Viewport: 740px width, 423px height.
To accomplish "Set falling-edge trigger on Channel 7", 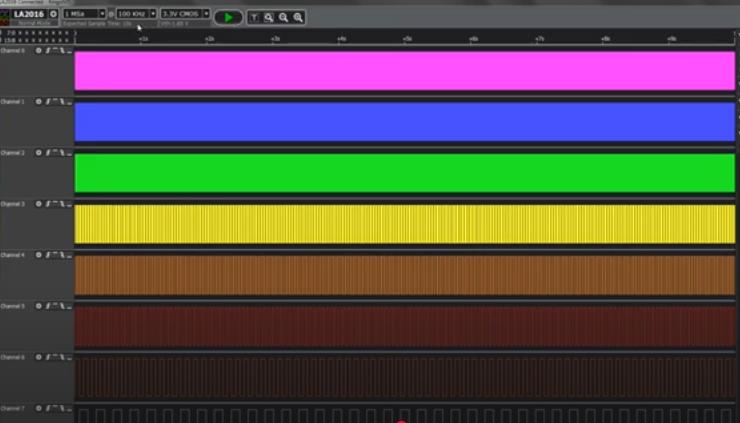I will tap(62, 408).
